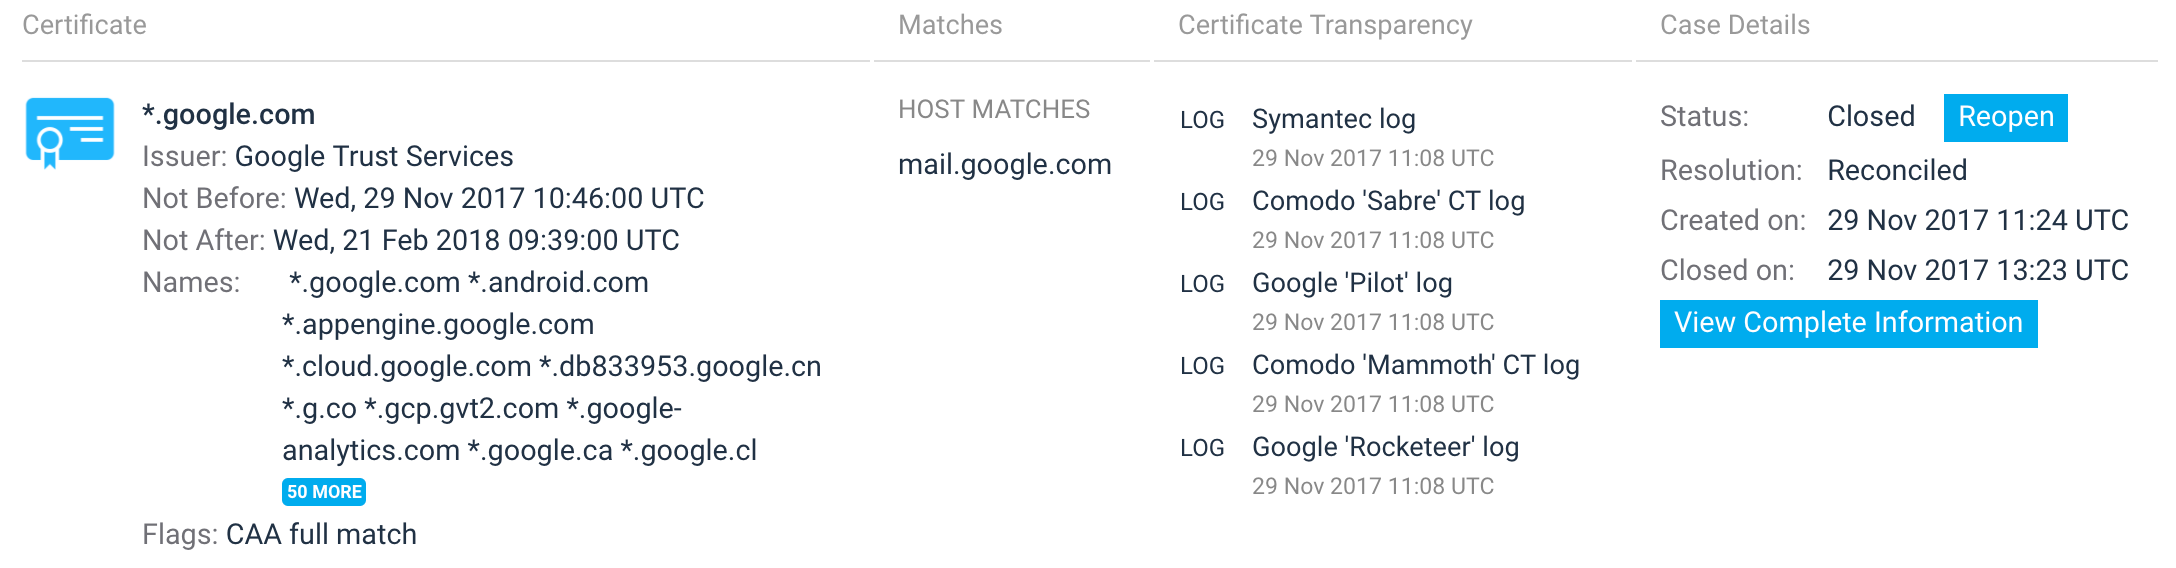Click the LOG label beside Symantec log
2176x568 pixels.
(x=1202, y=120)
